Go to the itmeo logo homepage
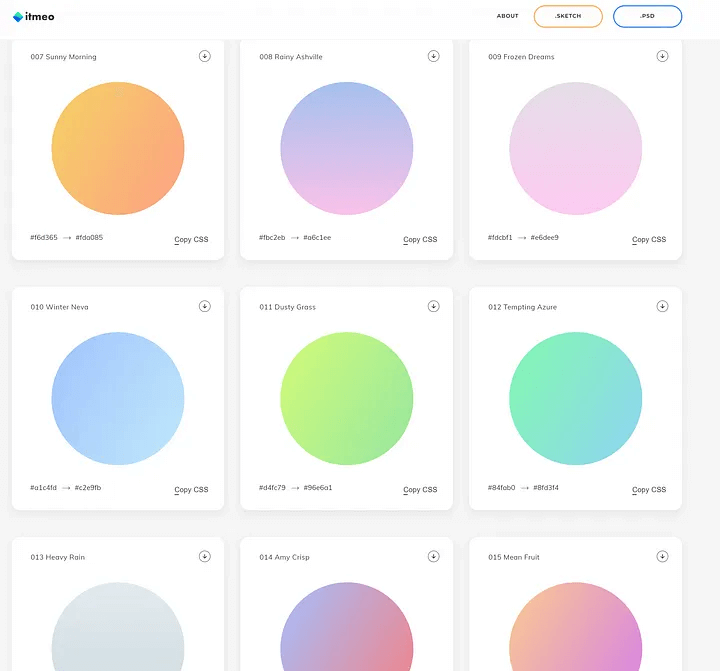Image resolution: width=720 pixels, height=671 pixels. point(34,17)
